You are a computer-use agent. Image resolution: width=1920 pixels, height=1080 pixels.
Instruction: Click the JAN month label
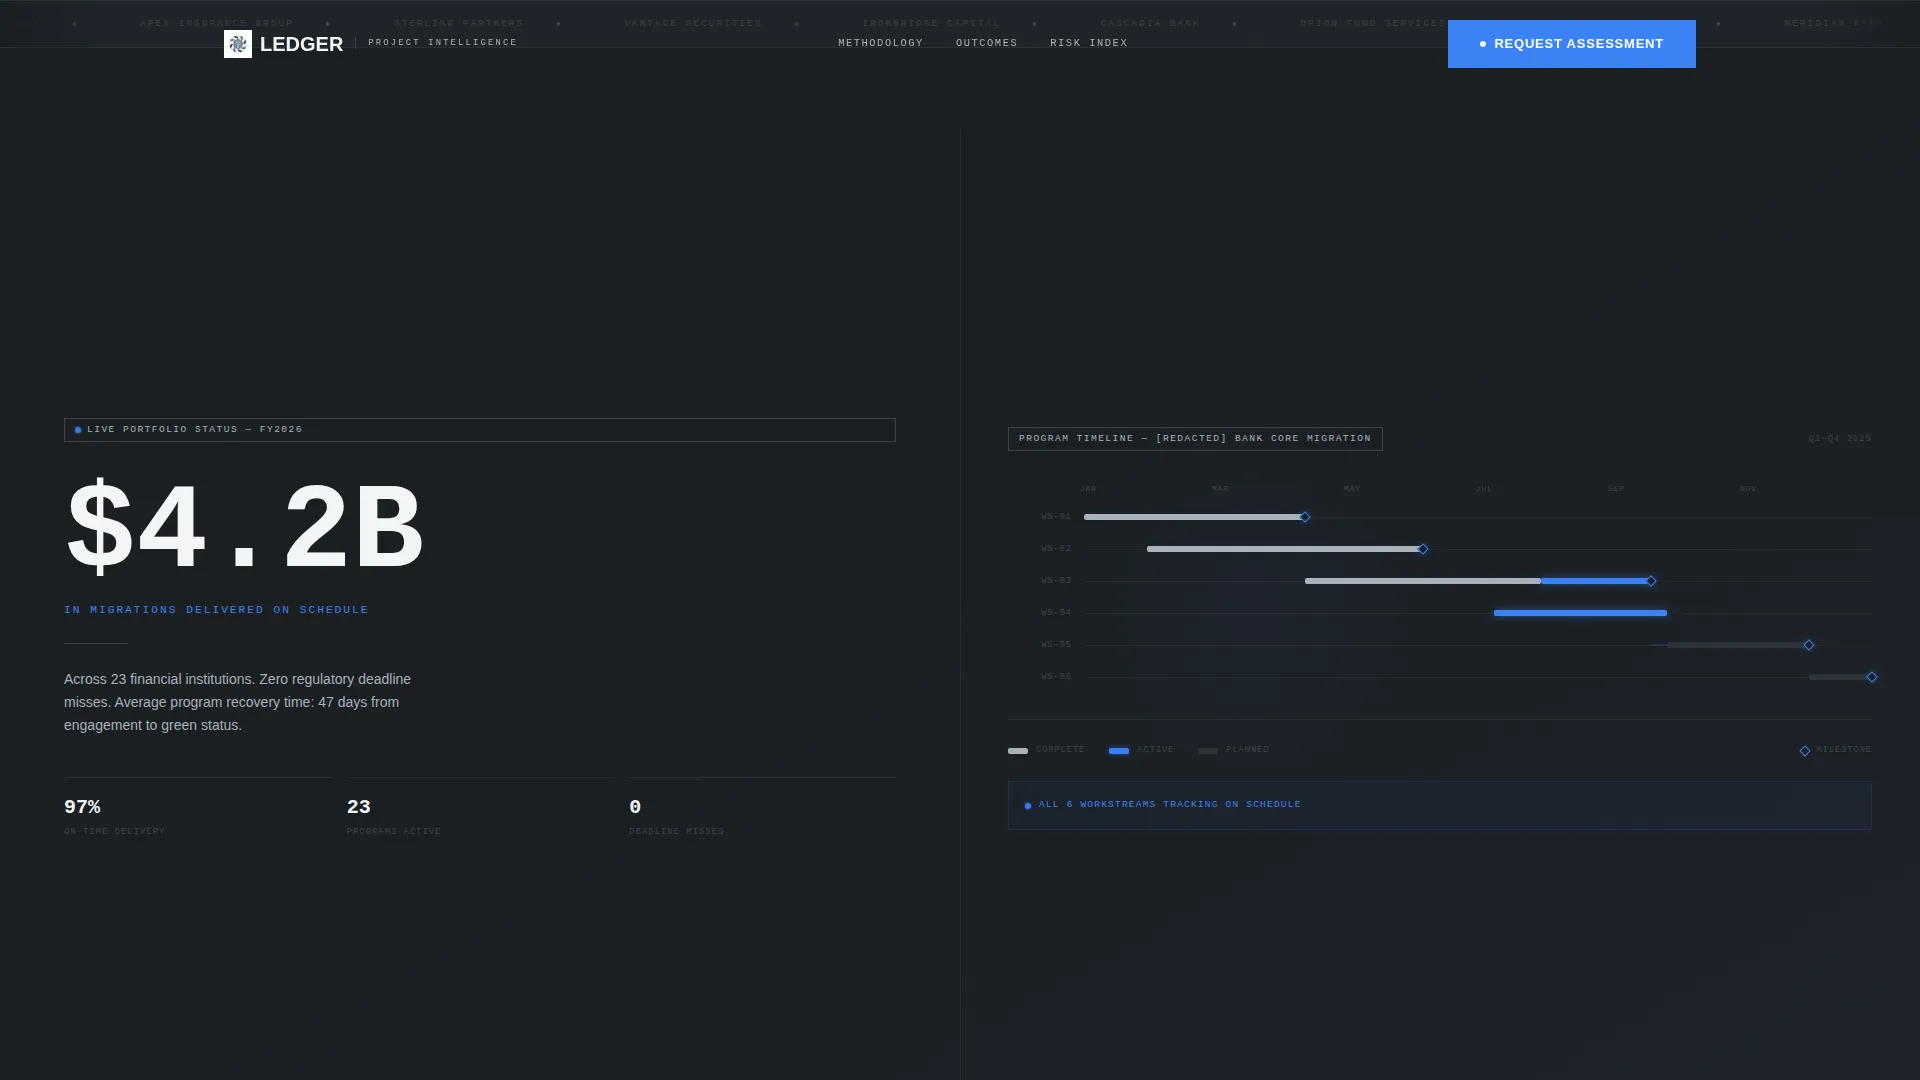tap(1088, 489)
